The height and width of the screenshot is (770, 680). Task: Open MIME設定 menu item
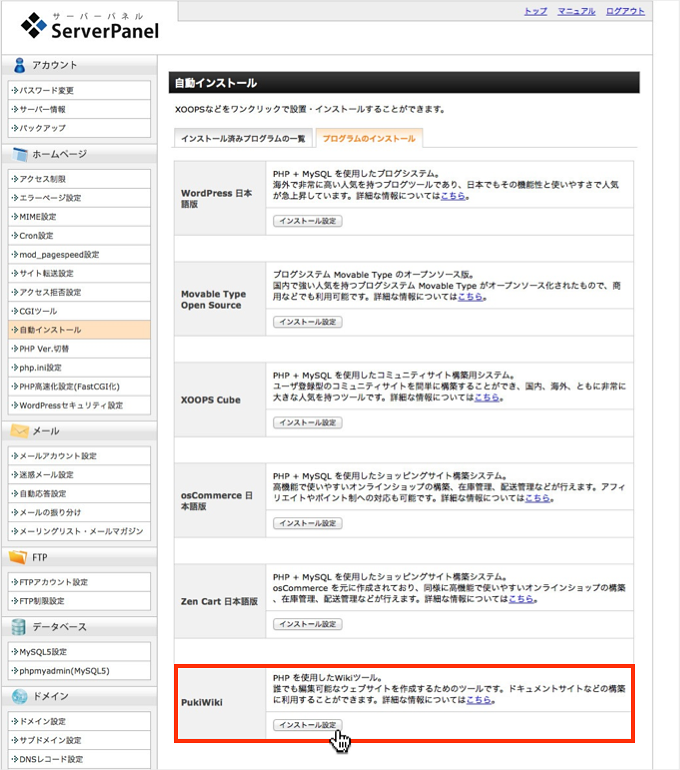(x=80, y=217)
